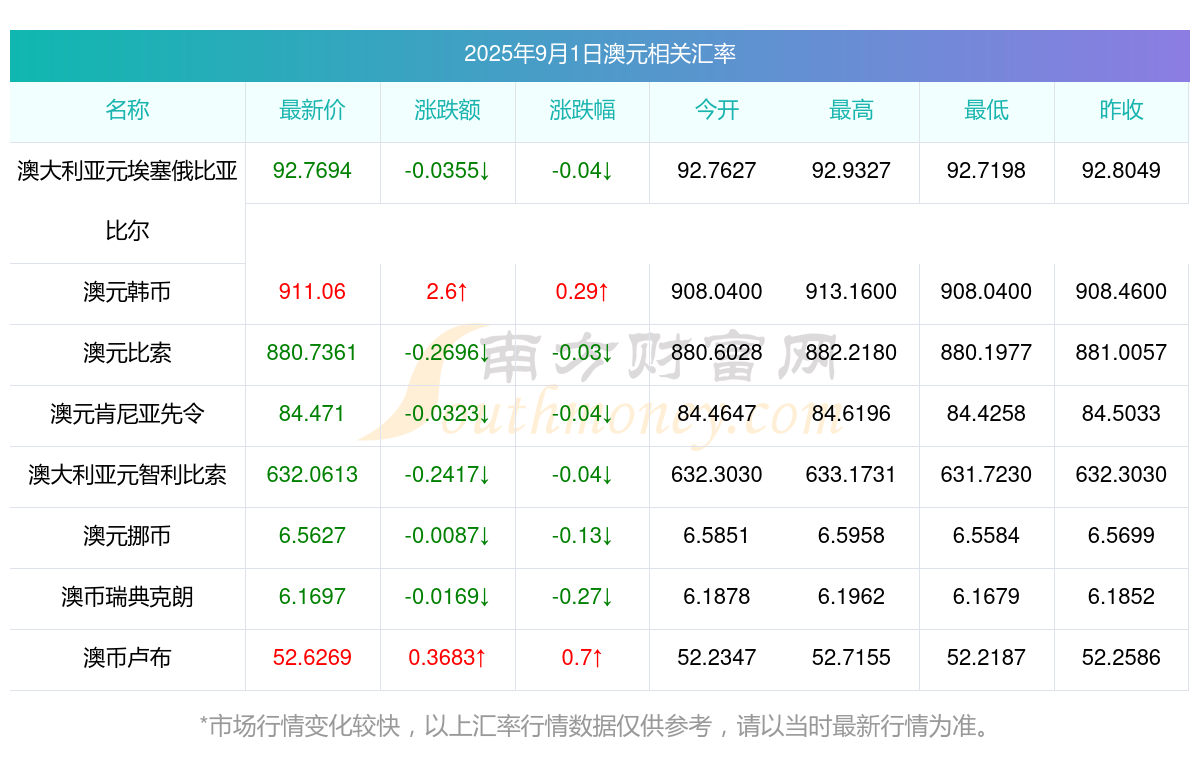Click the change percent 0.7↑
This screenshot has width=1200, height=757.
[x=582, y=658]
